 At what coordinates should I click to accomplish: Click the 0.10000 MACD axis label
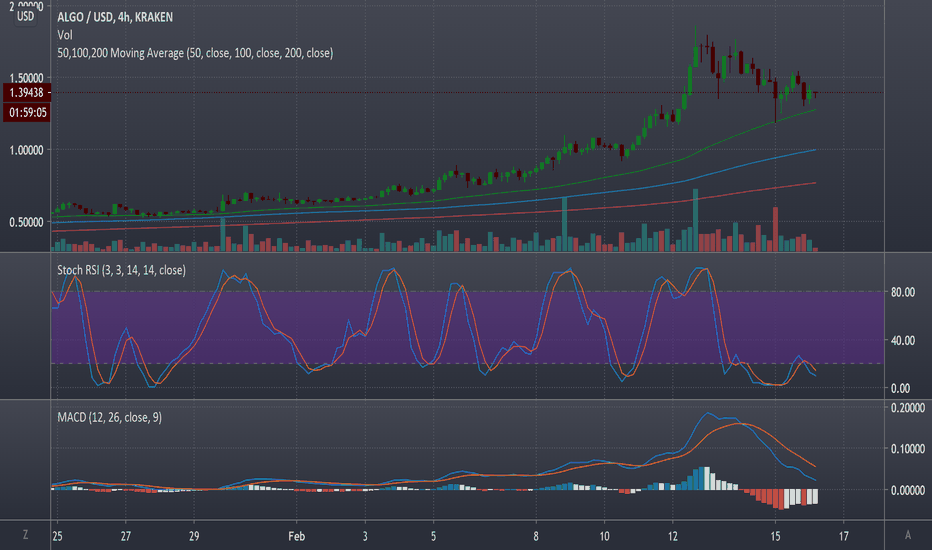[908, 449]
